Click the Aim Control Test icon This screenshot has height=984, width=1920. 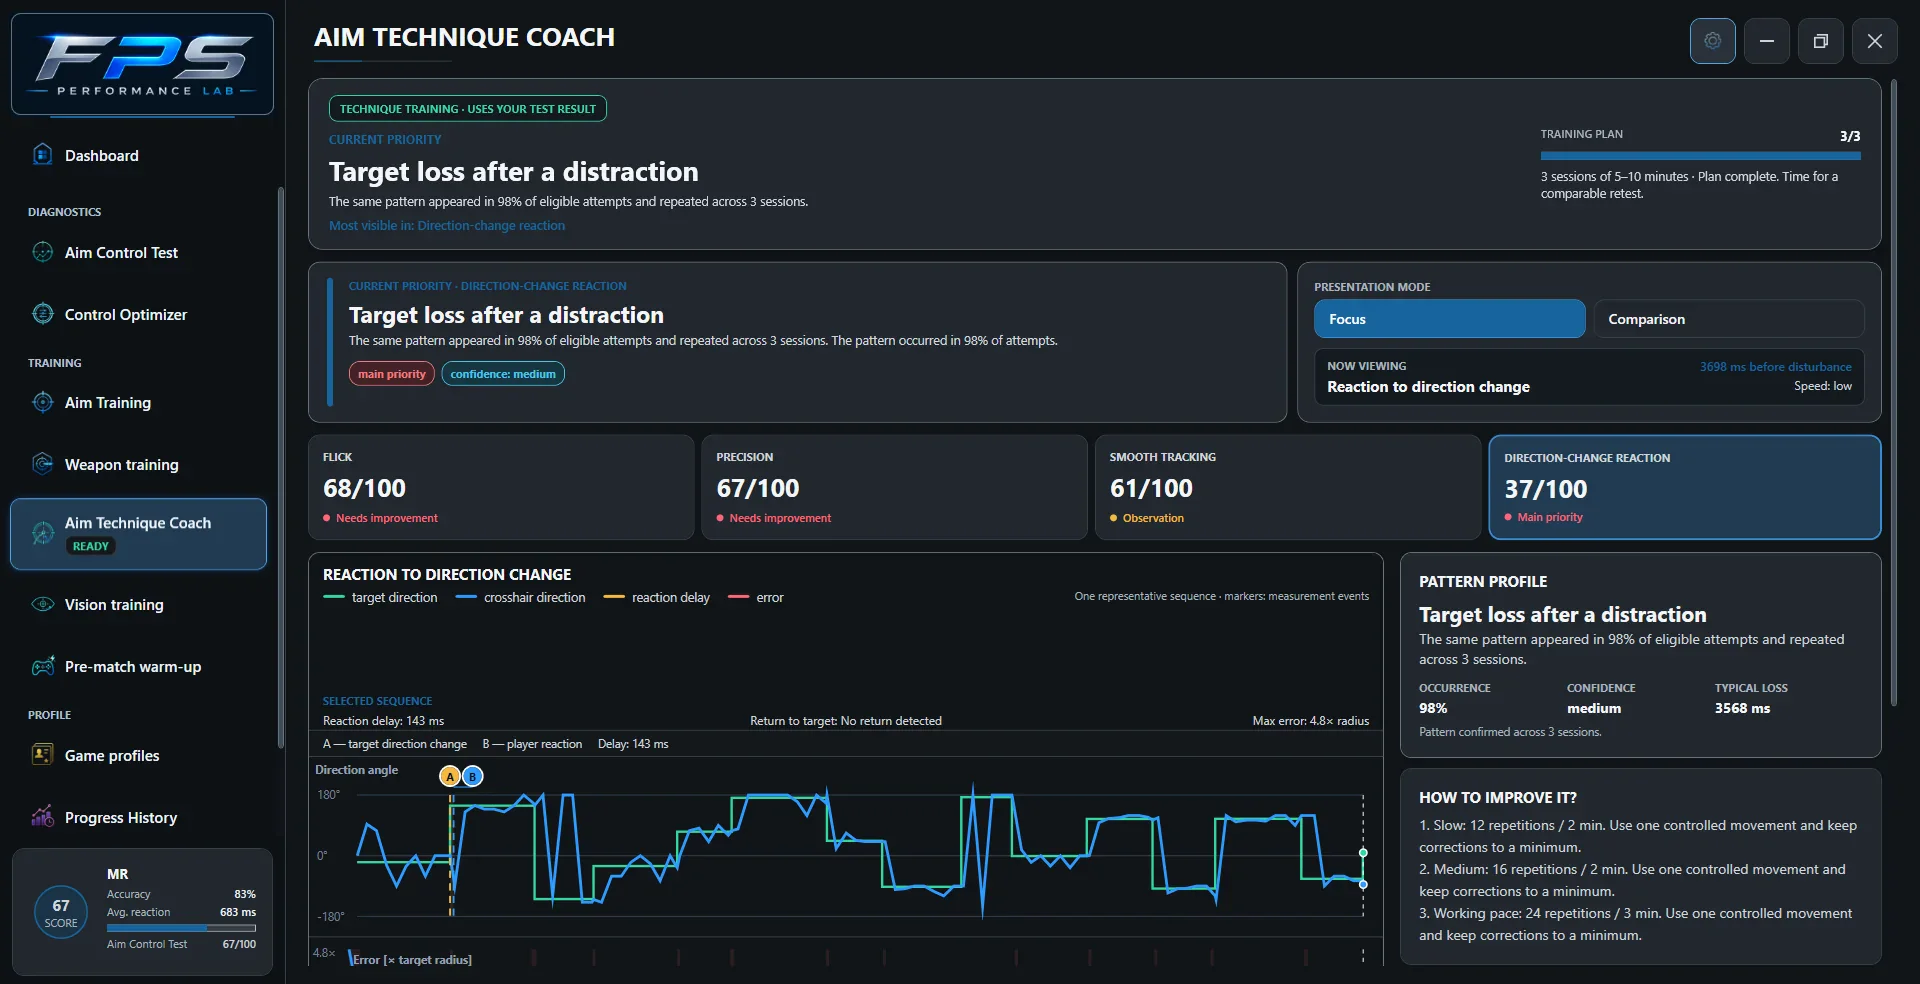point(42,252)
